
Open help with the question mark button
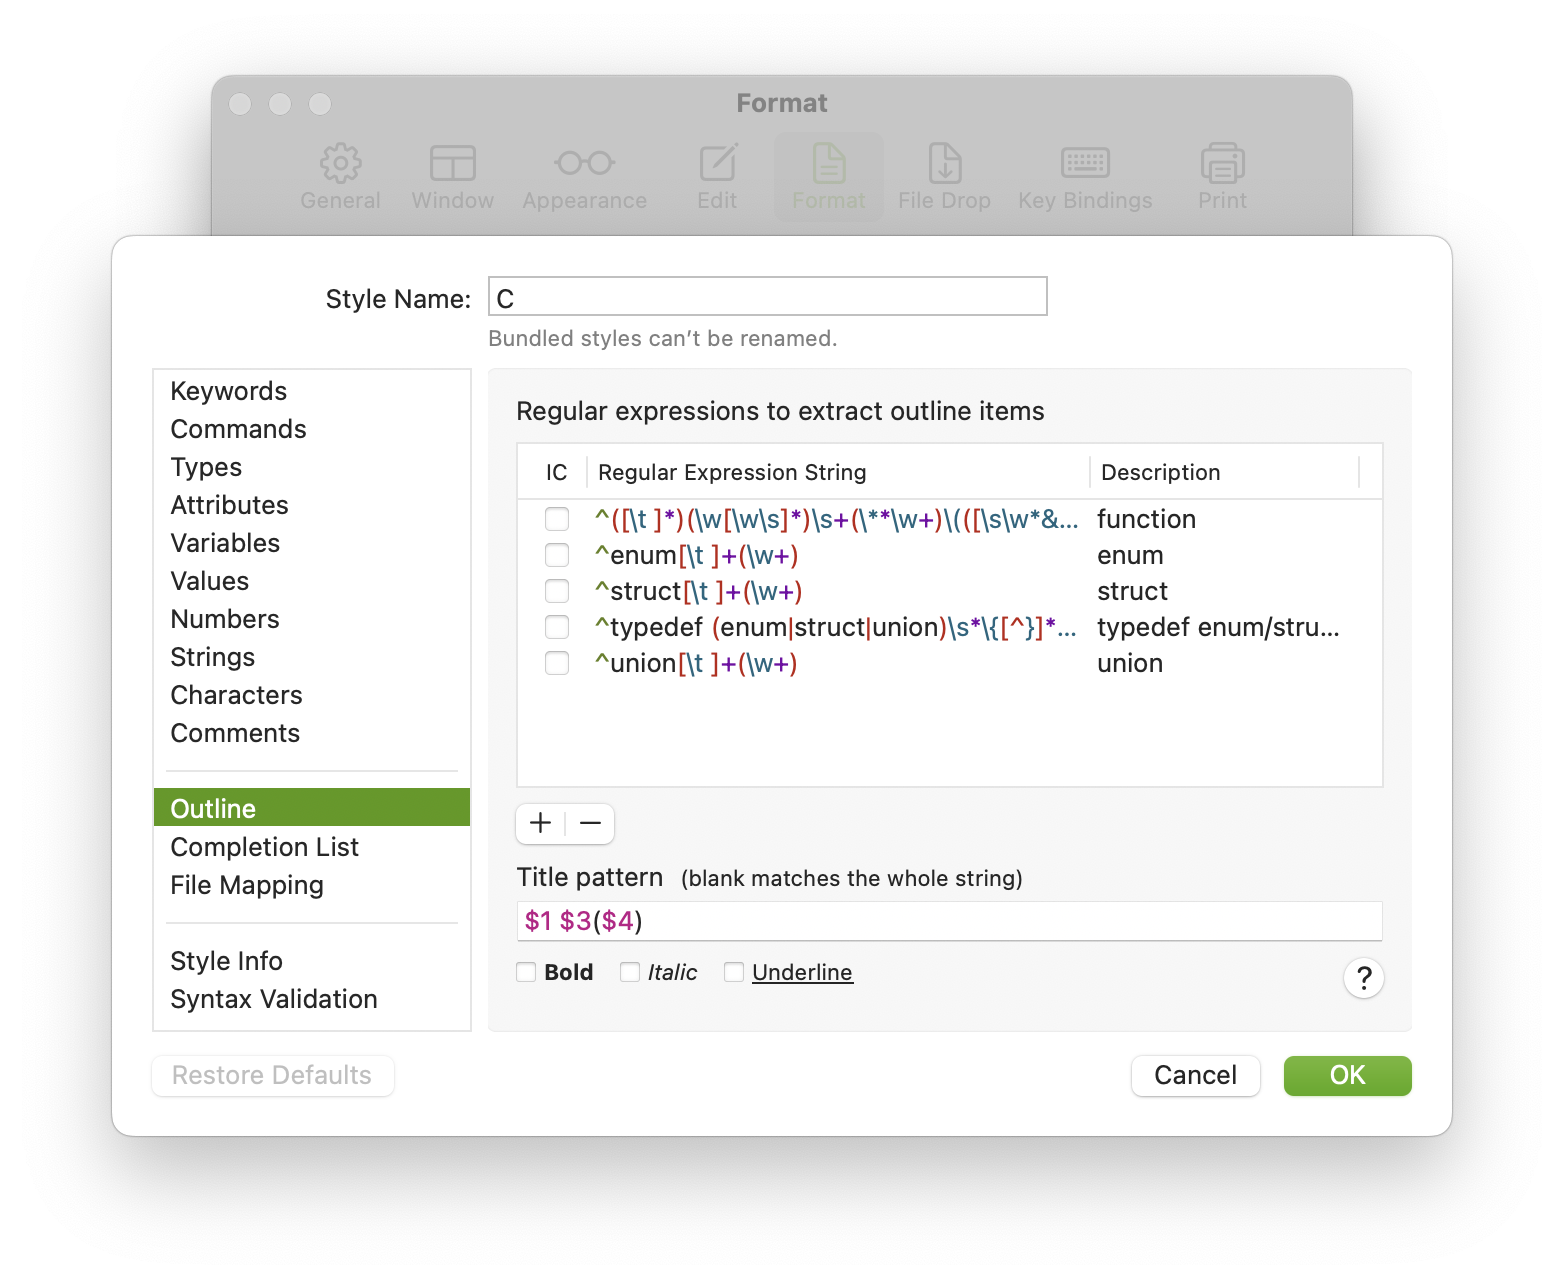(x=1363, y=978)
